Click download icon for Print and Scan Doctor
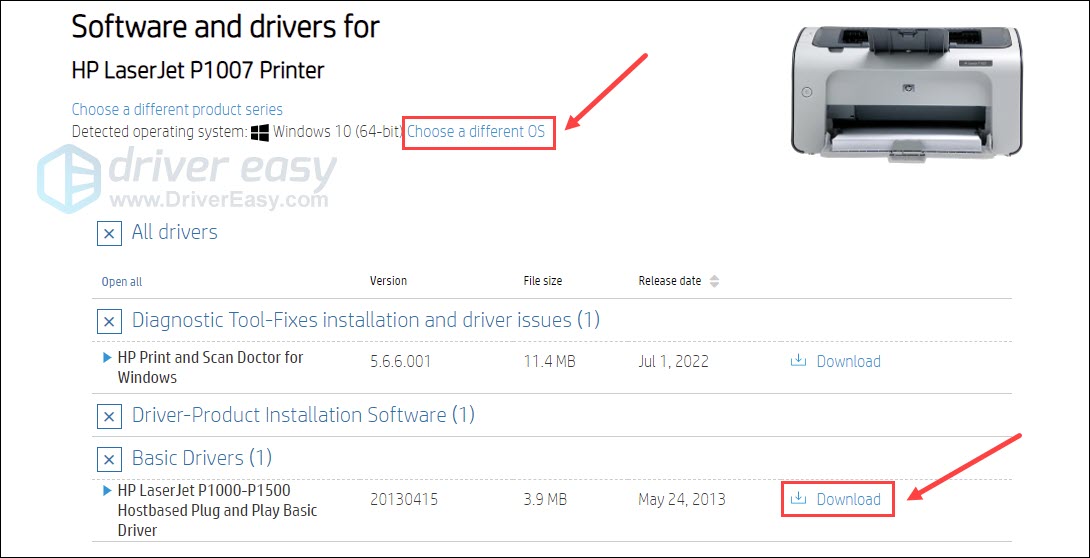 799,361
